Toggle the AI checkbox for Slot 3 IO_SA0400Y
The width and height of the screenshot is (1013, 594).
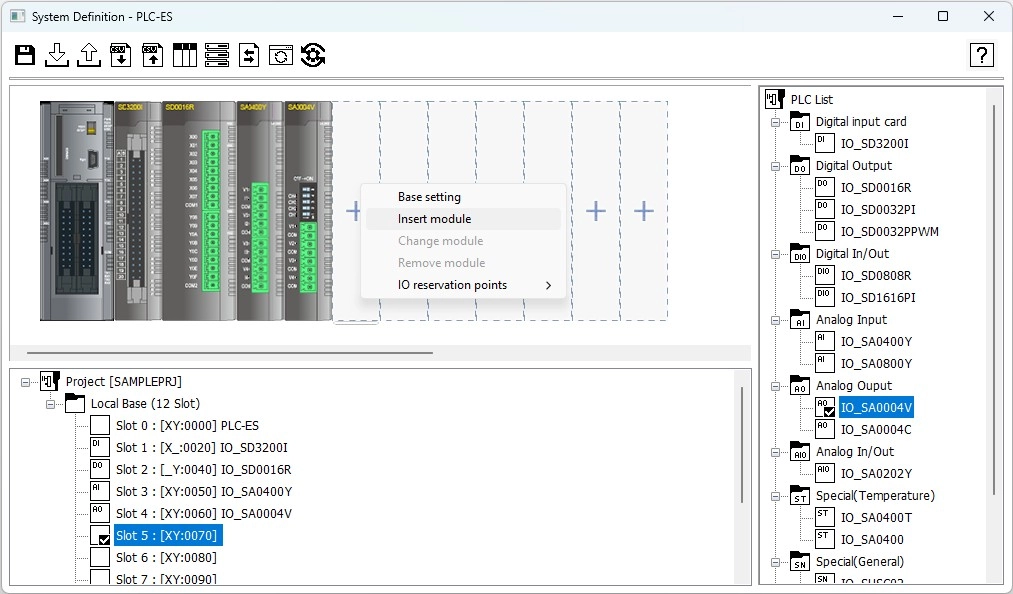tap(99, 491)
